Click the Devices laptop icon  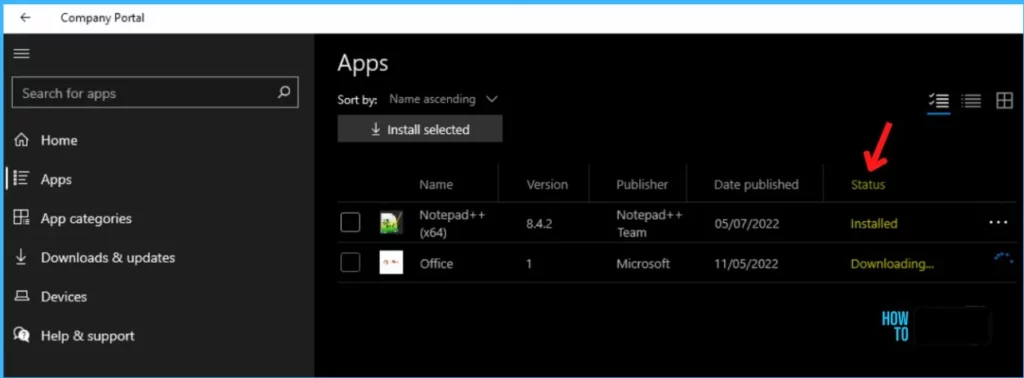22,296
